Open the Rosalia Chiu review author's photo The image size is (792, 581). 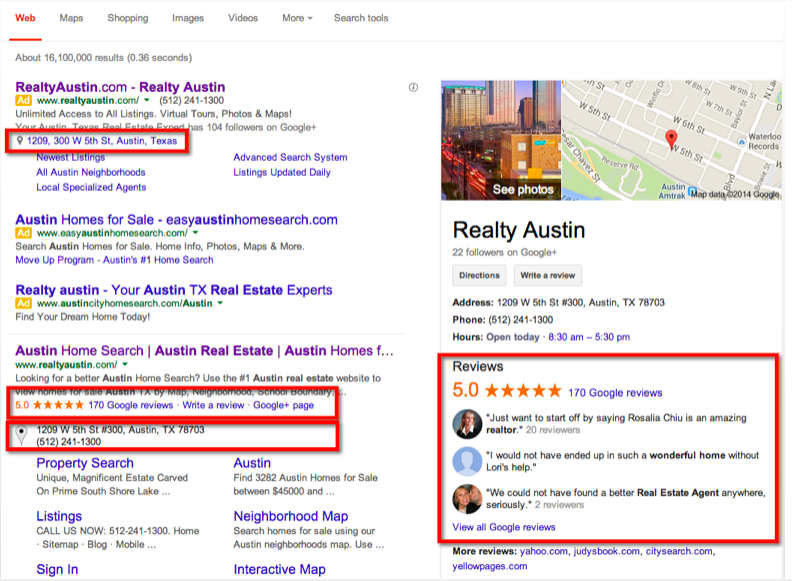(467, 424)
